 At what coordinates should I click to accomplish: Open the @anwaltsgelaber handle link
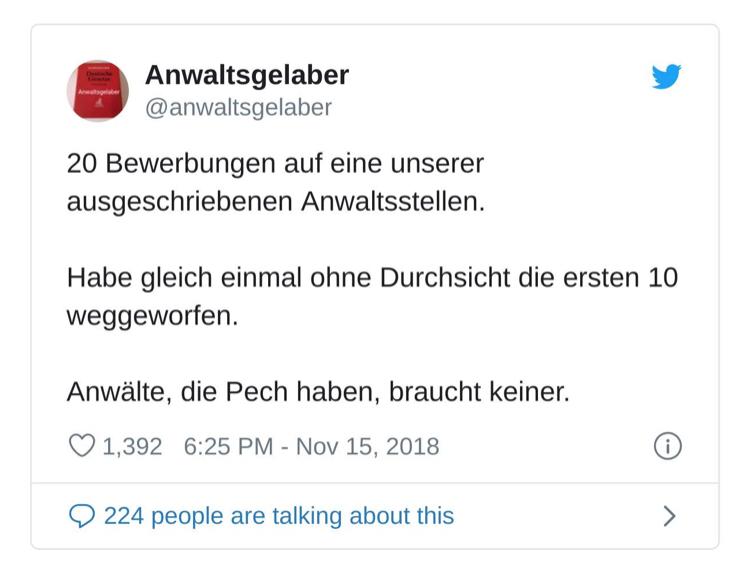click(238, 107)
